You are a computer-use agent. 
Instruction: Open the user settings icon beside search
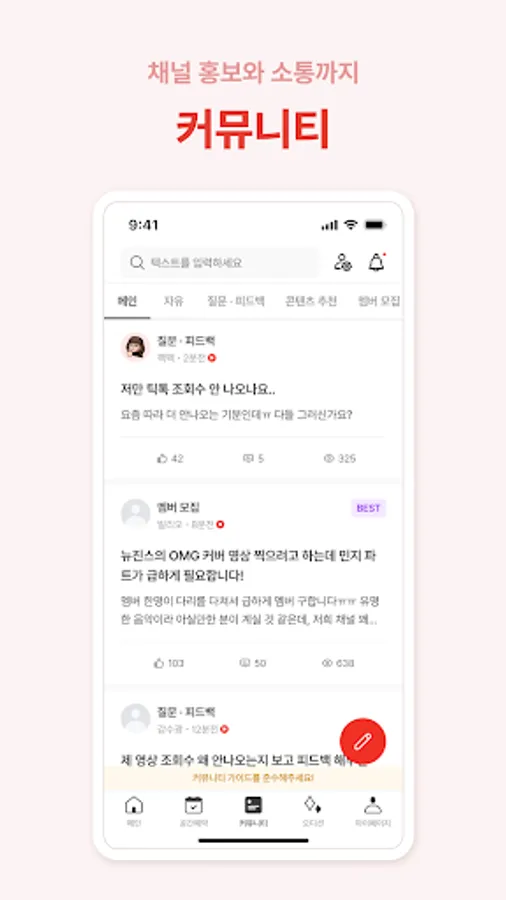click(343, 262)
